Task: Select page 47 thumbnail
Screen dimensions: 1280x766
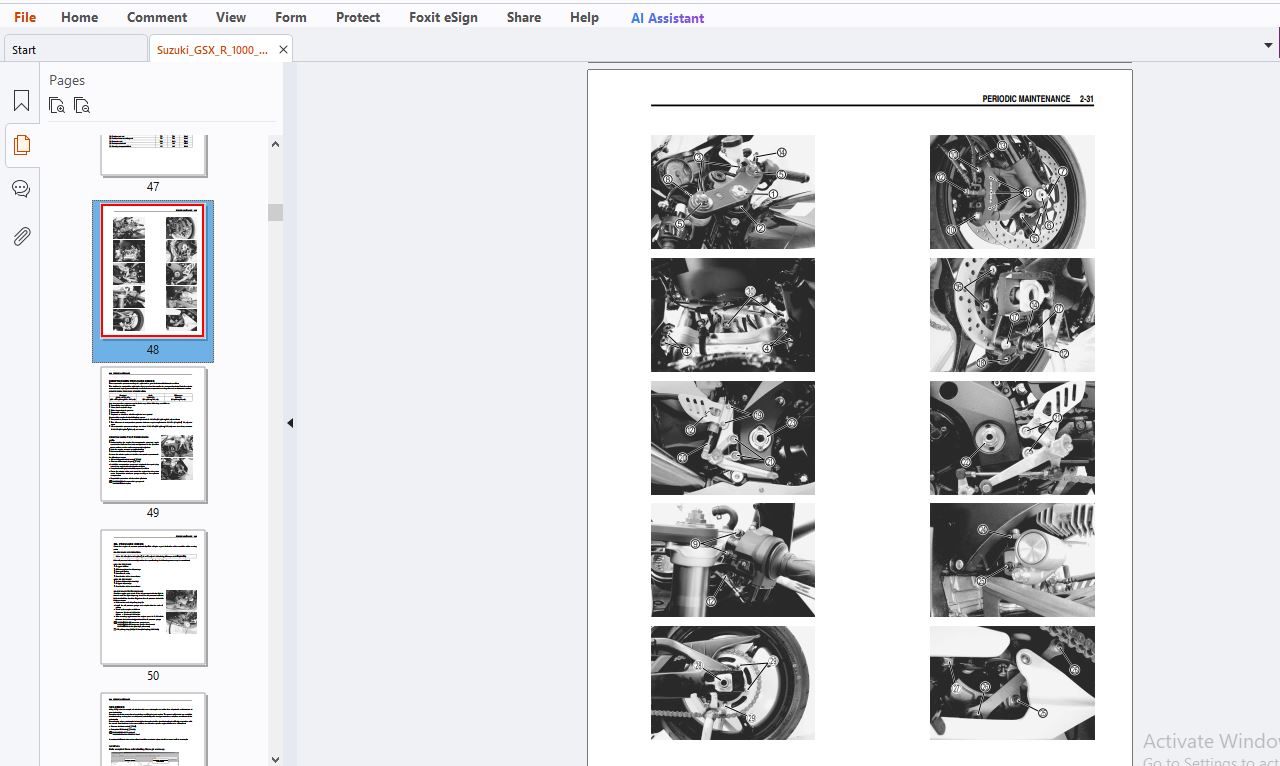Action: (x=154, y=155)
